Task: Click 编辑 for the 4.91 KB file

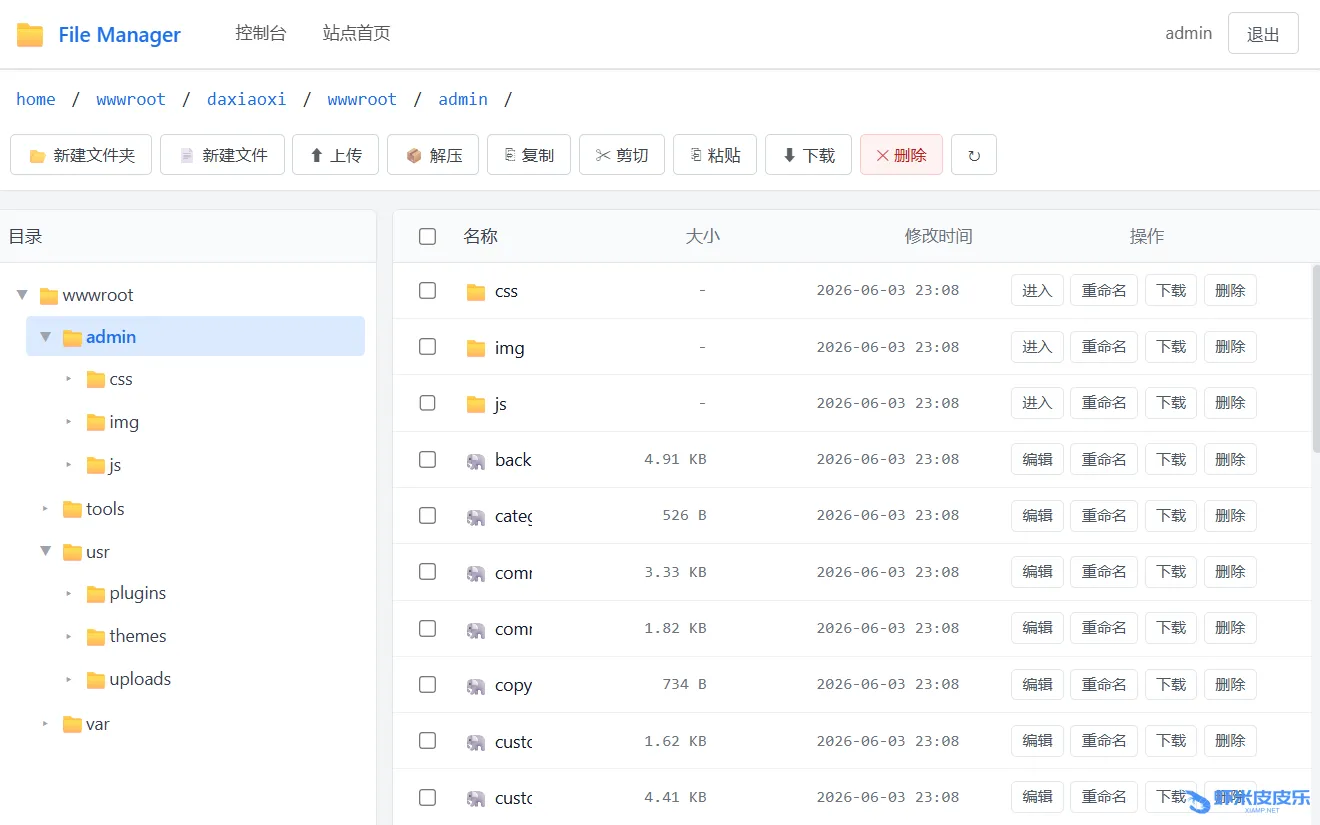Action: coord(1037,459)
